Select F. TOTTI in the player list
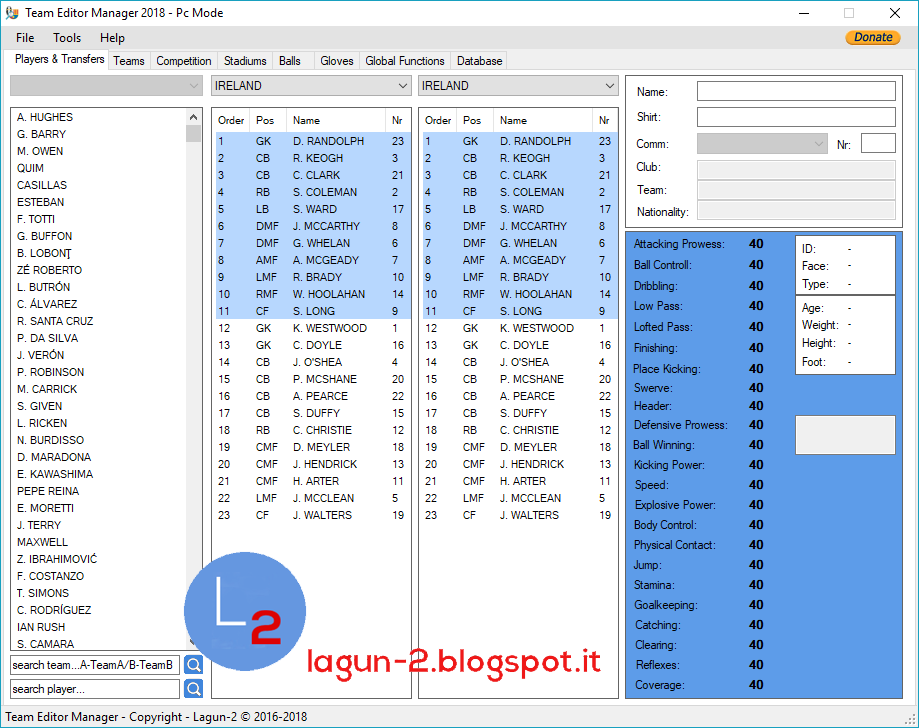Screen dimensions: 919x728 36,219
